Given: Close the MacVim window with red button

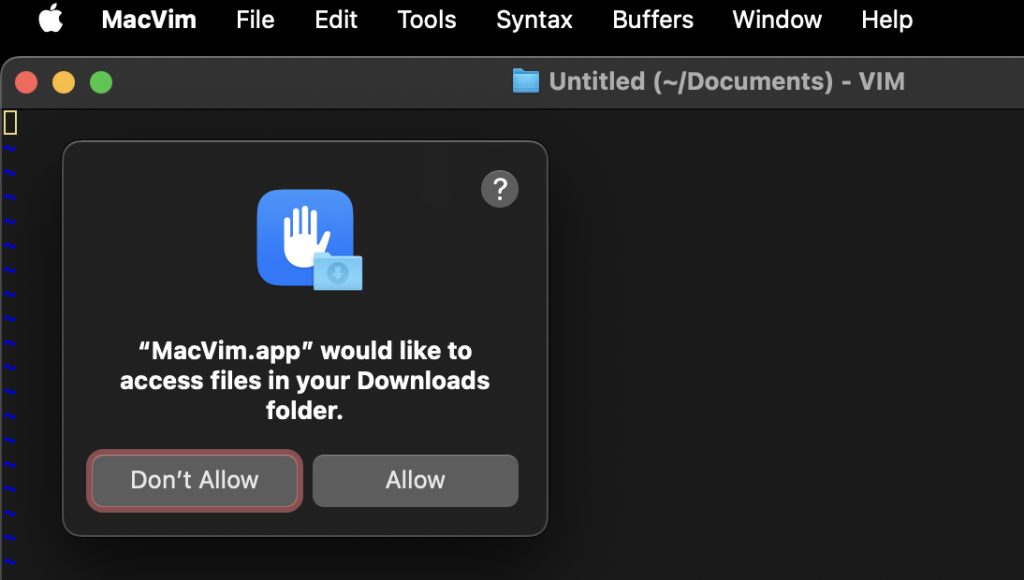Looking at the screenshot, I should click(x=26, y=82).
